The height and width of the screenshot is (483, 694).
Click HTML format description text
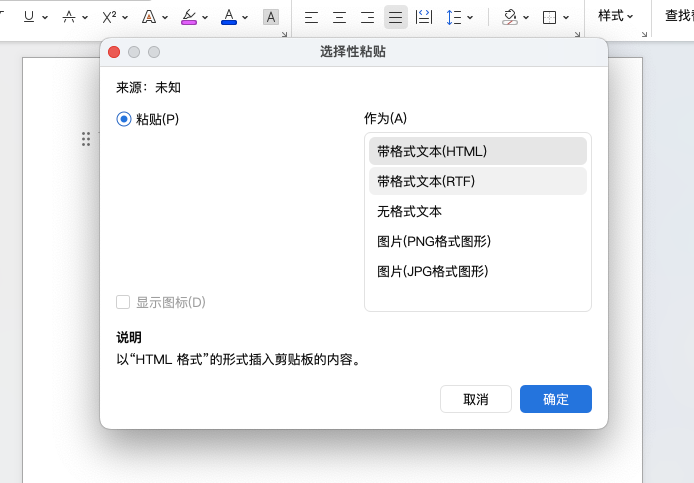(x=239, y=359)
